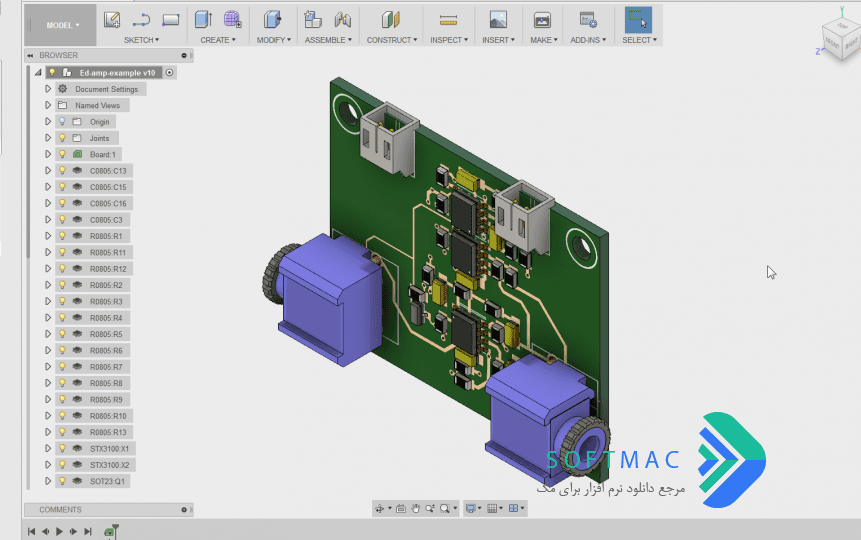Open the INSERT menu
Screen dimensions: 861x540
(498, 40)
